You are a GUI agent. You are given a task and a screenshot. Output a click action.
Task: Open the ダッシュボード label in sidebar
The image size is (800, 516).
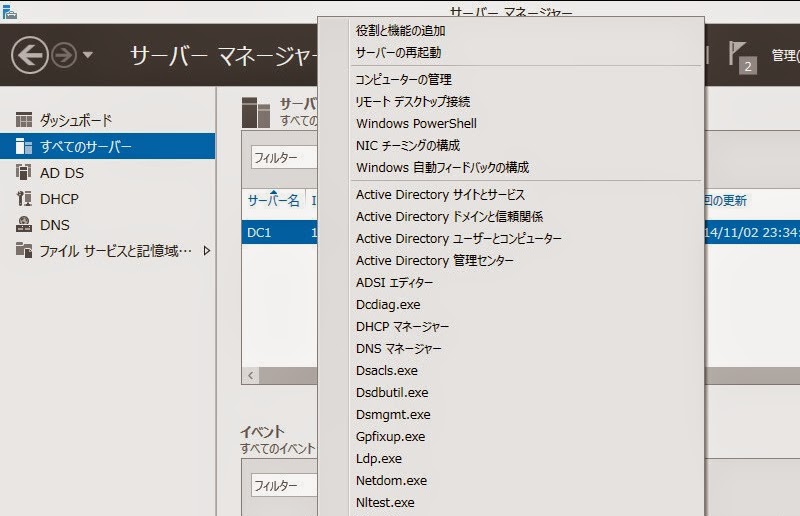76,120
